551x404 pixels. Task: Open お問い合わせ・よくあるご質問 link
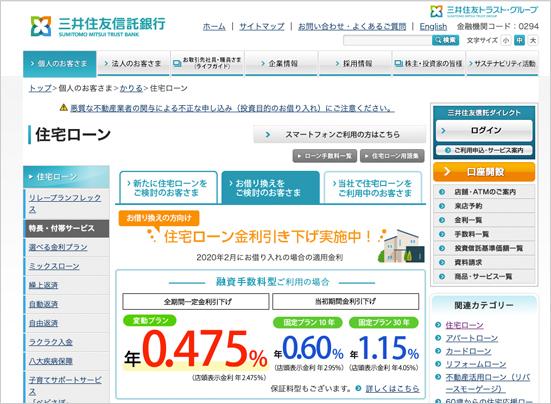tap(352, 26)
